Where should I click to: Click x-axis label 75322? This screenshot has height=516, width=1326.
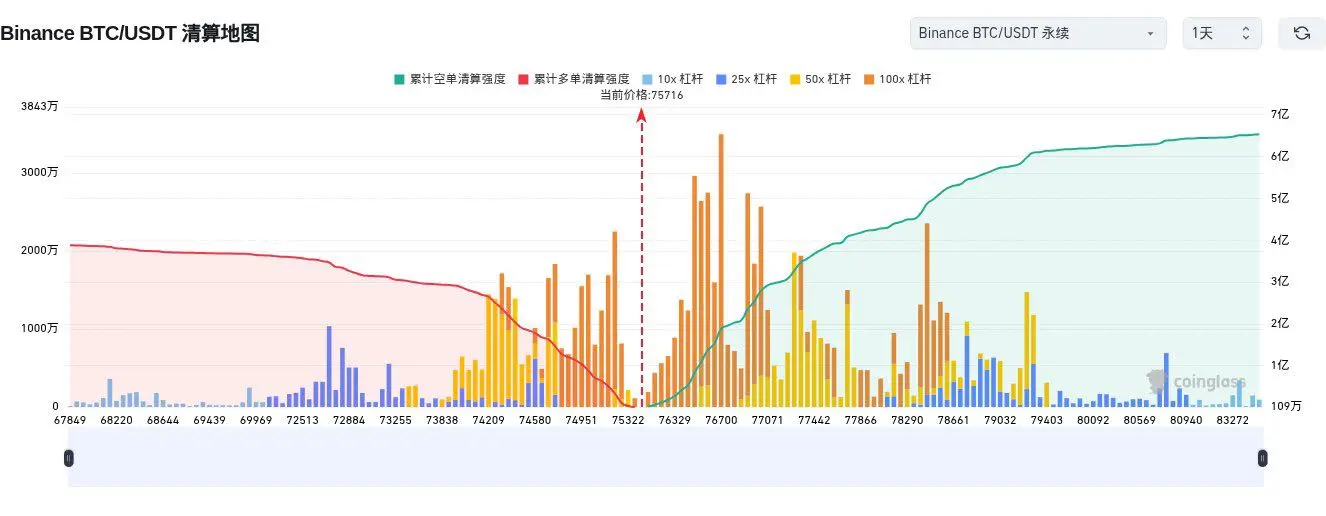(x=628, y=421)
